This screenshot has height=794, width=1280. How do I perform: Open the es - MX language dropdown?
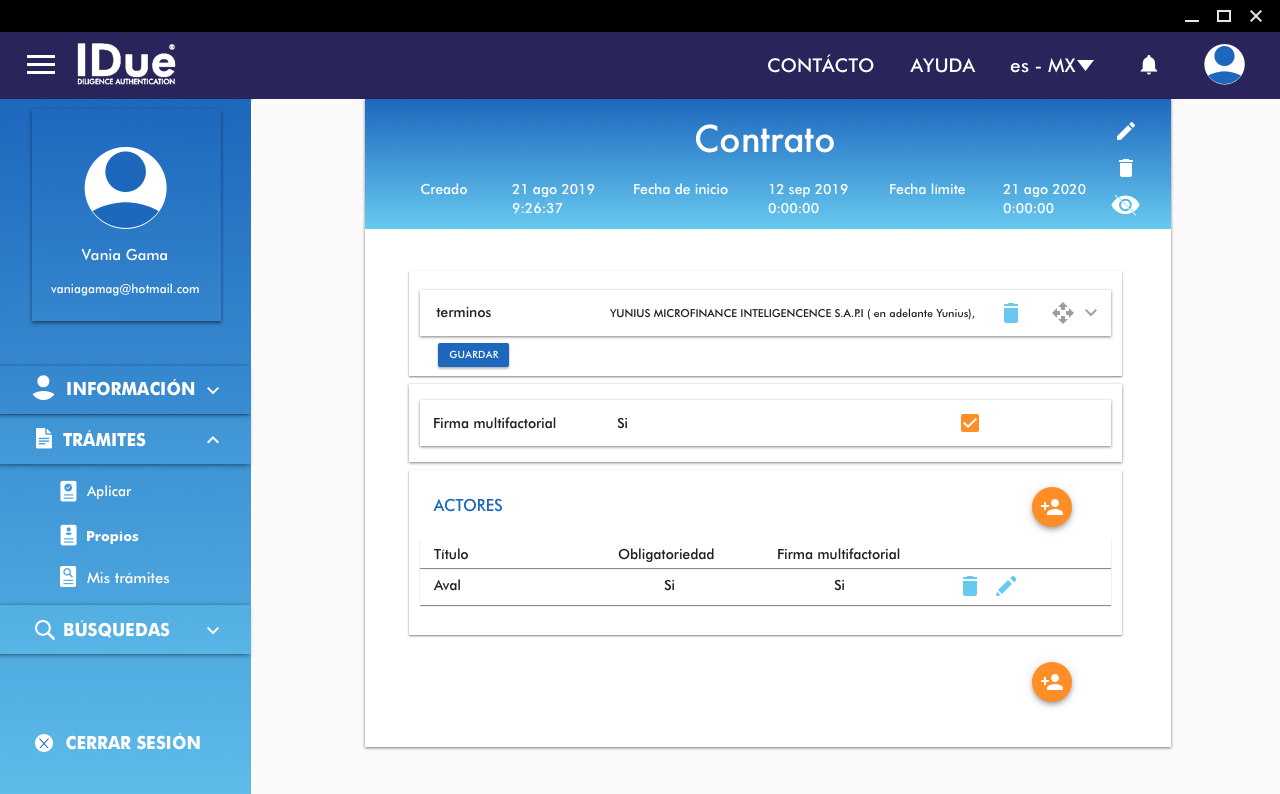tap(1051, 66)
